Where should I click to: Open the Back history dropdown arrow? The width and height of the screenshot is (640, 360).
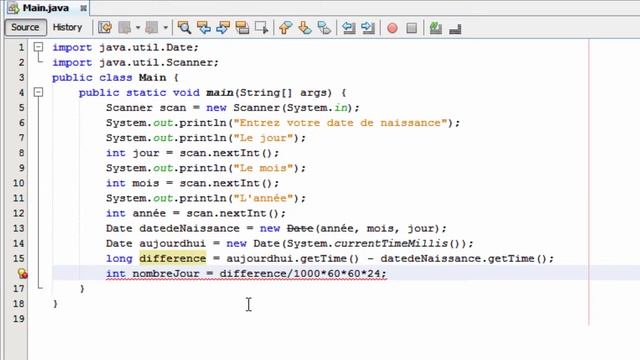tap(138, 28)
